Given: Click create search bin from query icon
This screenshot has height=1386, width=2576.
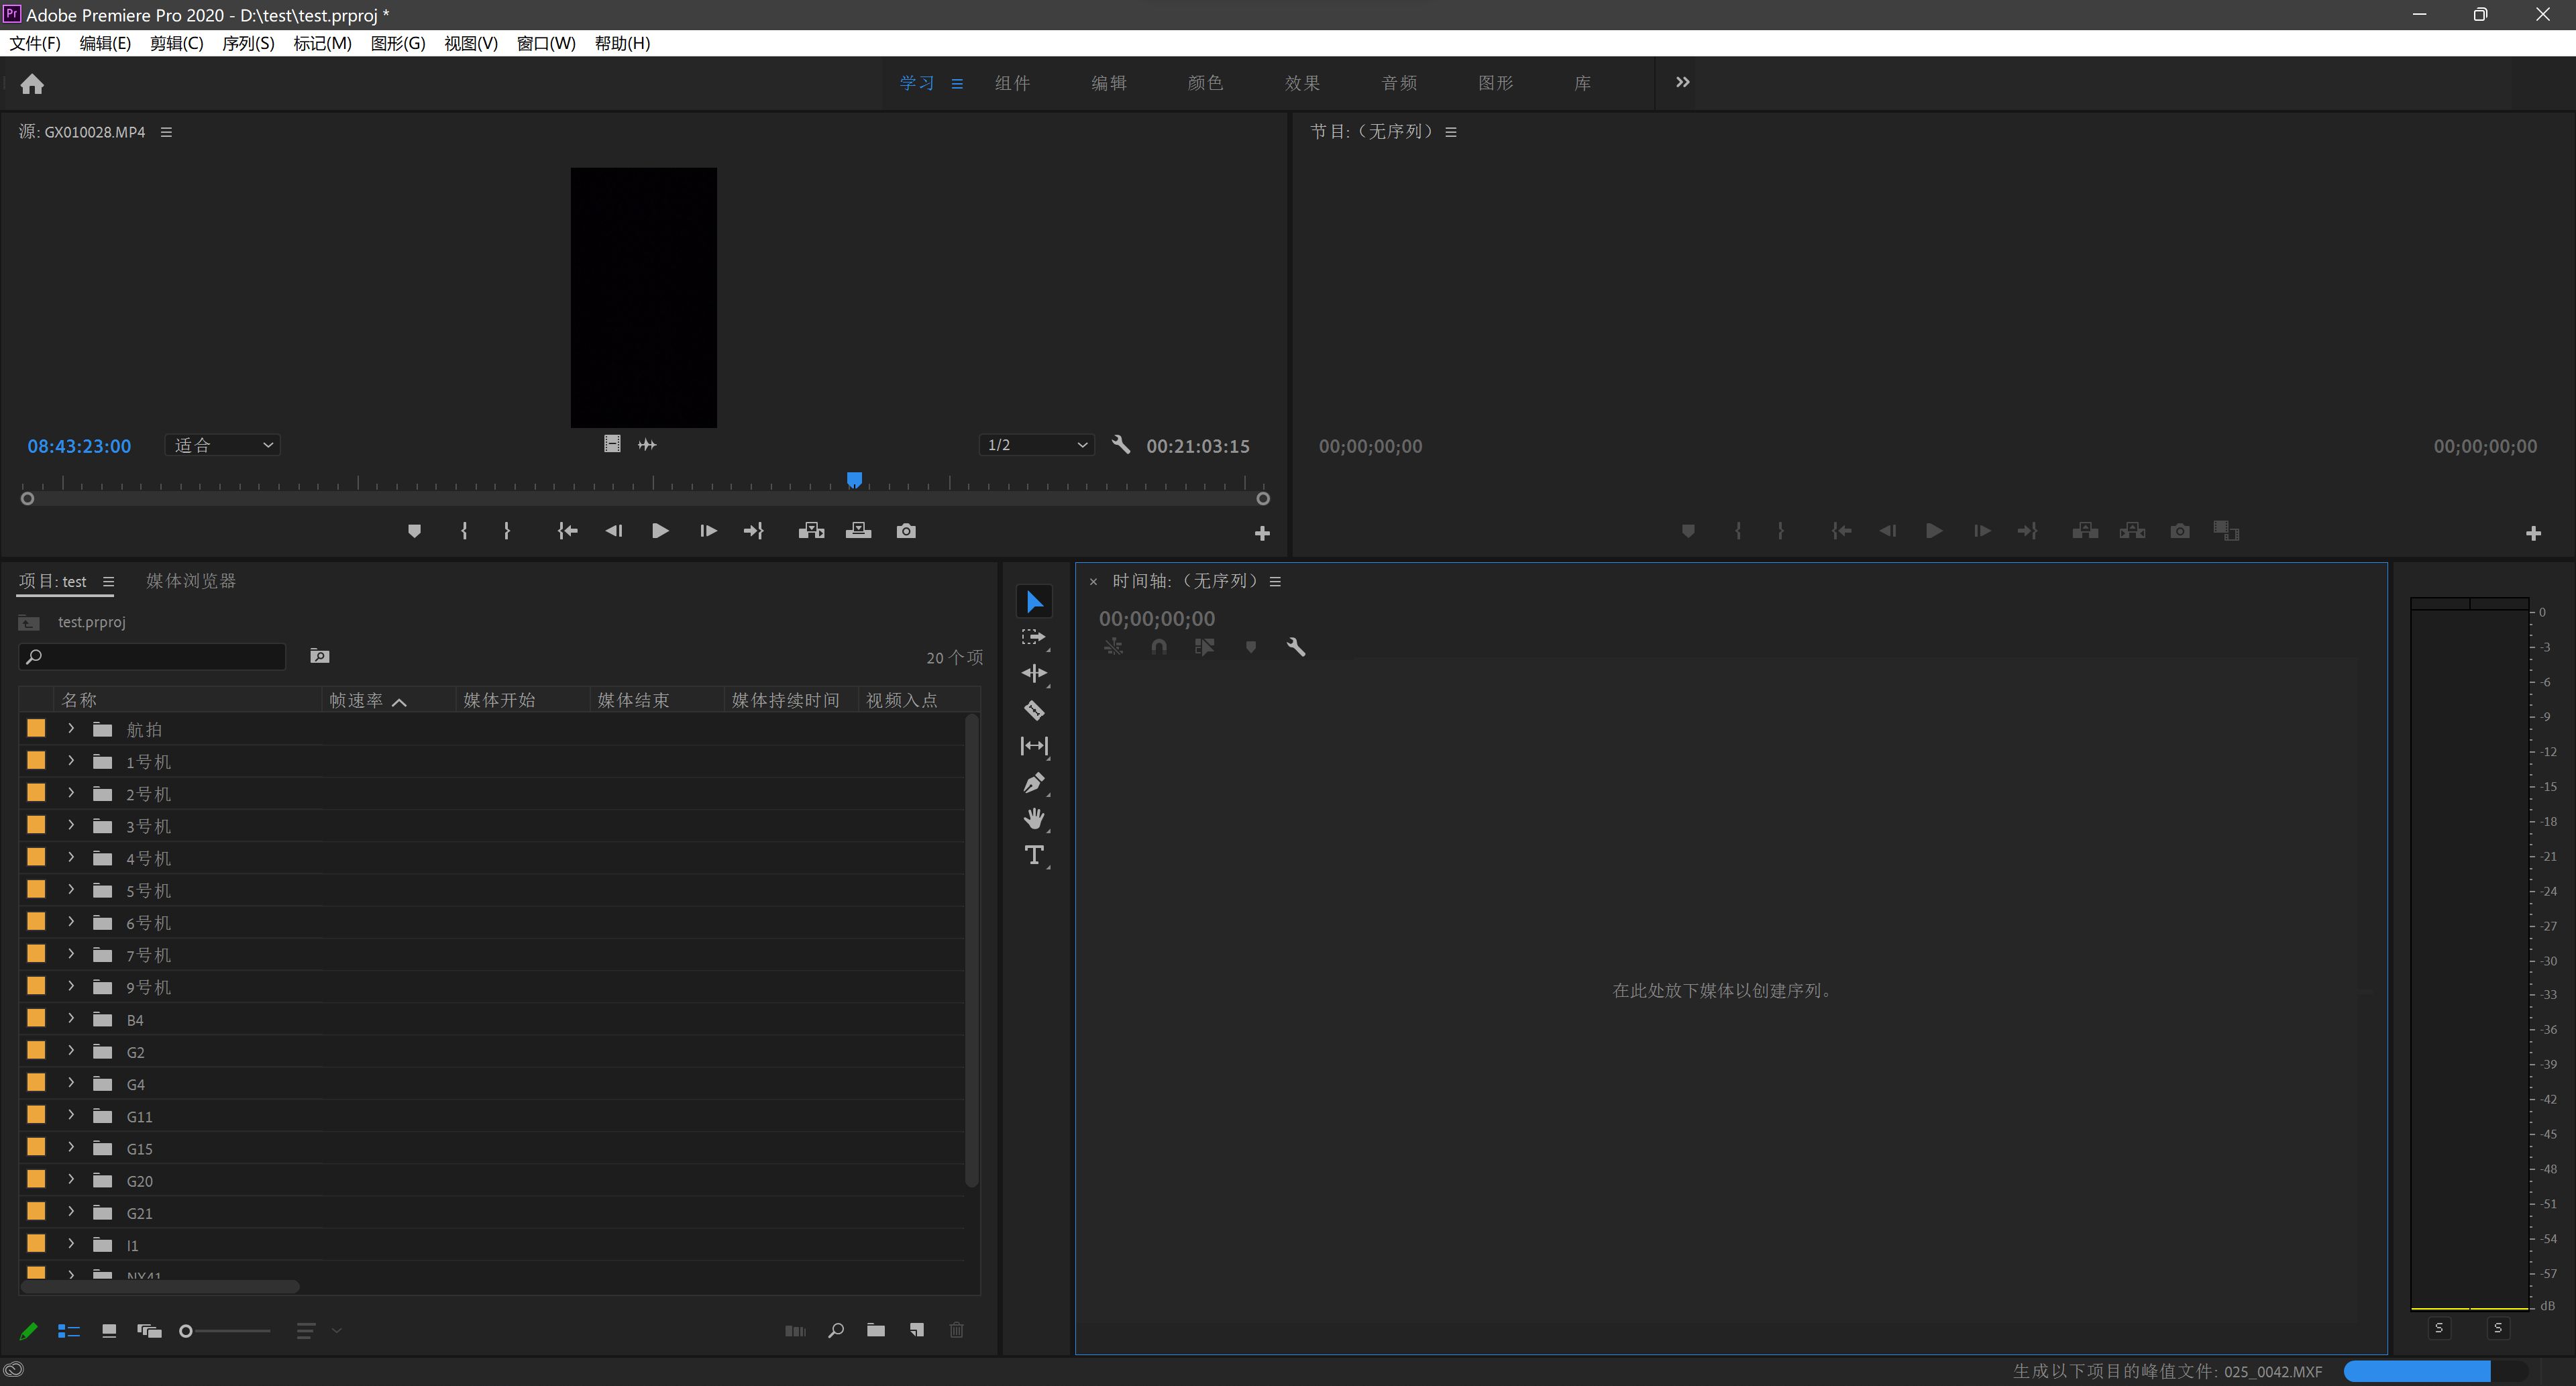Looking at the screenshot, I should (x=320, y=656).
